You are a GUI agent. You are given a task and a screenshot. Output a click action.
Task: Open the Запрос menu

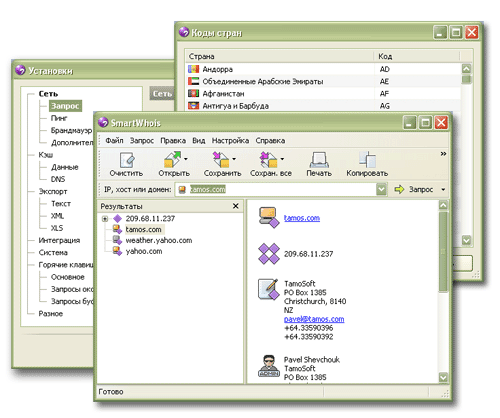[142, 141]
